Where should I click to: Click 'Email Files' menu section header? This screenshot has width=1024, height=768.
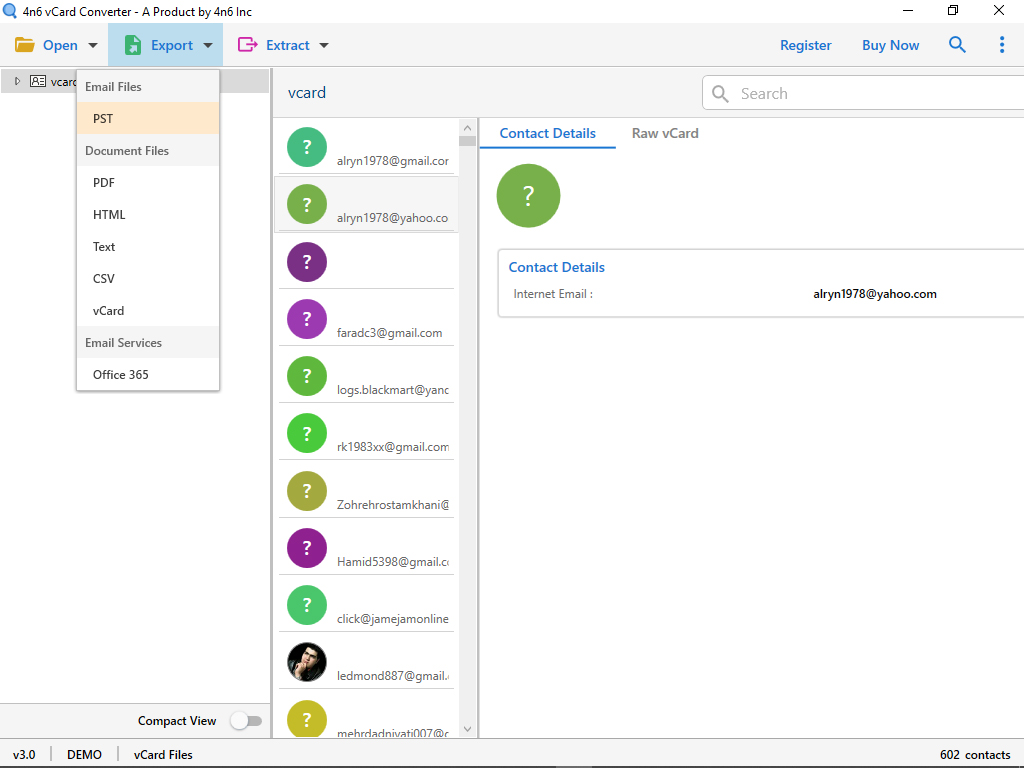point(113,86)
